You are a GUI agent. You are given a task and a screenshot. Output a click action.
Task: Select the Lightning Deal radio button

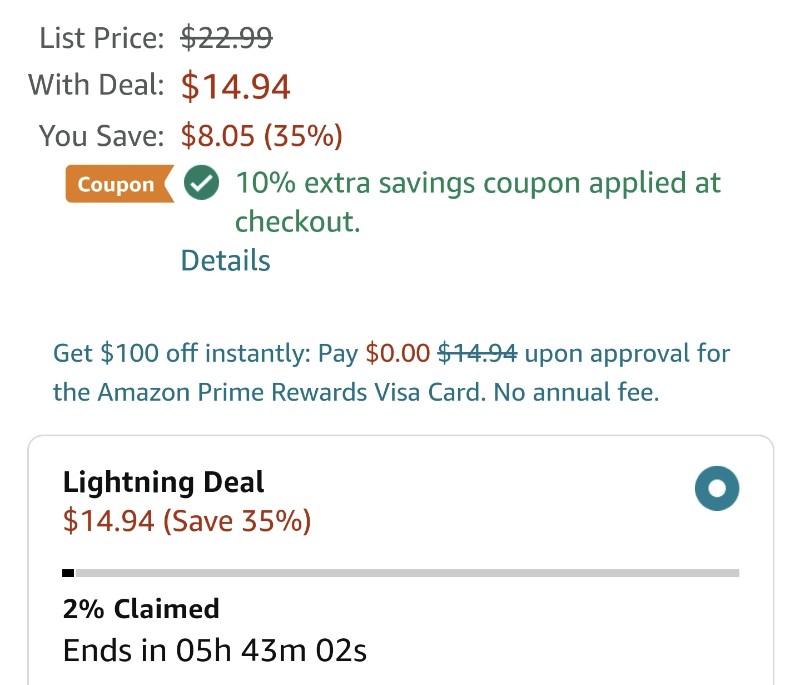point(717,488)
